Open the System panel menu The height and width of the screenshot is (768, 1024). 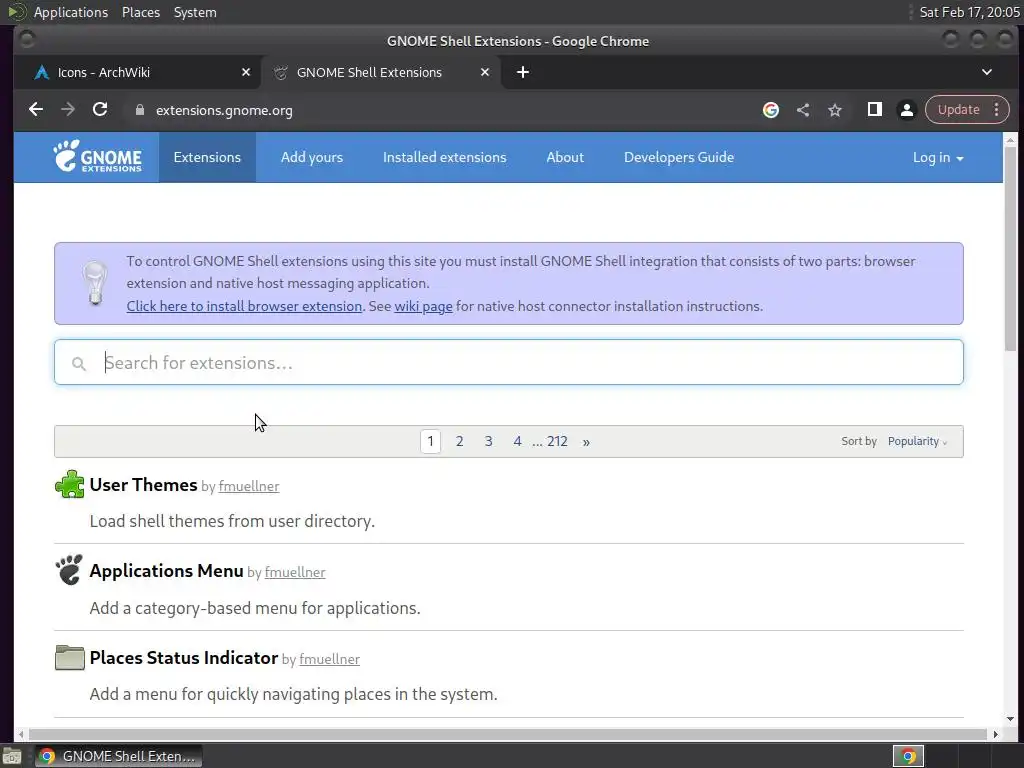[x=195, y=12]
